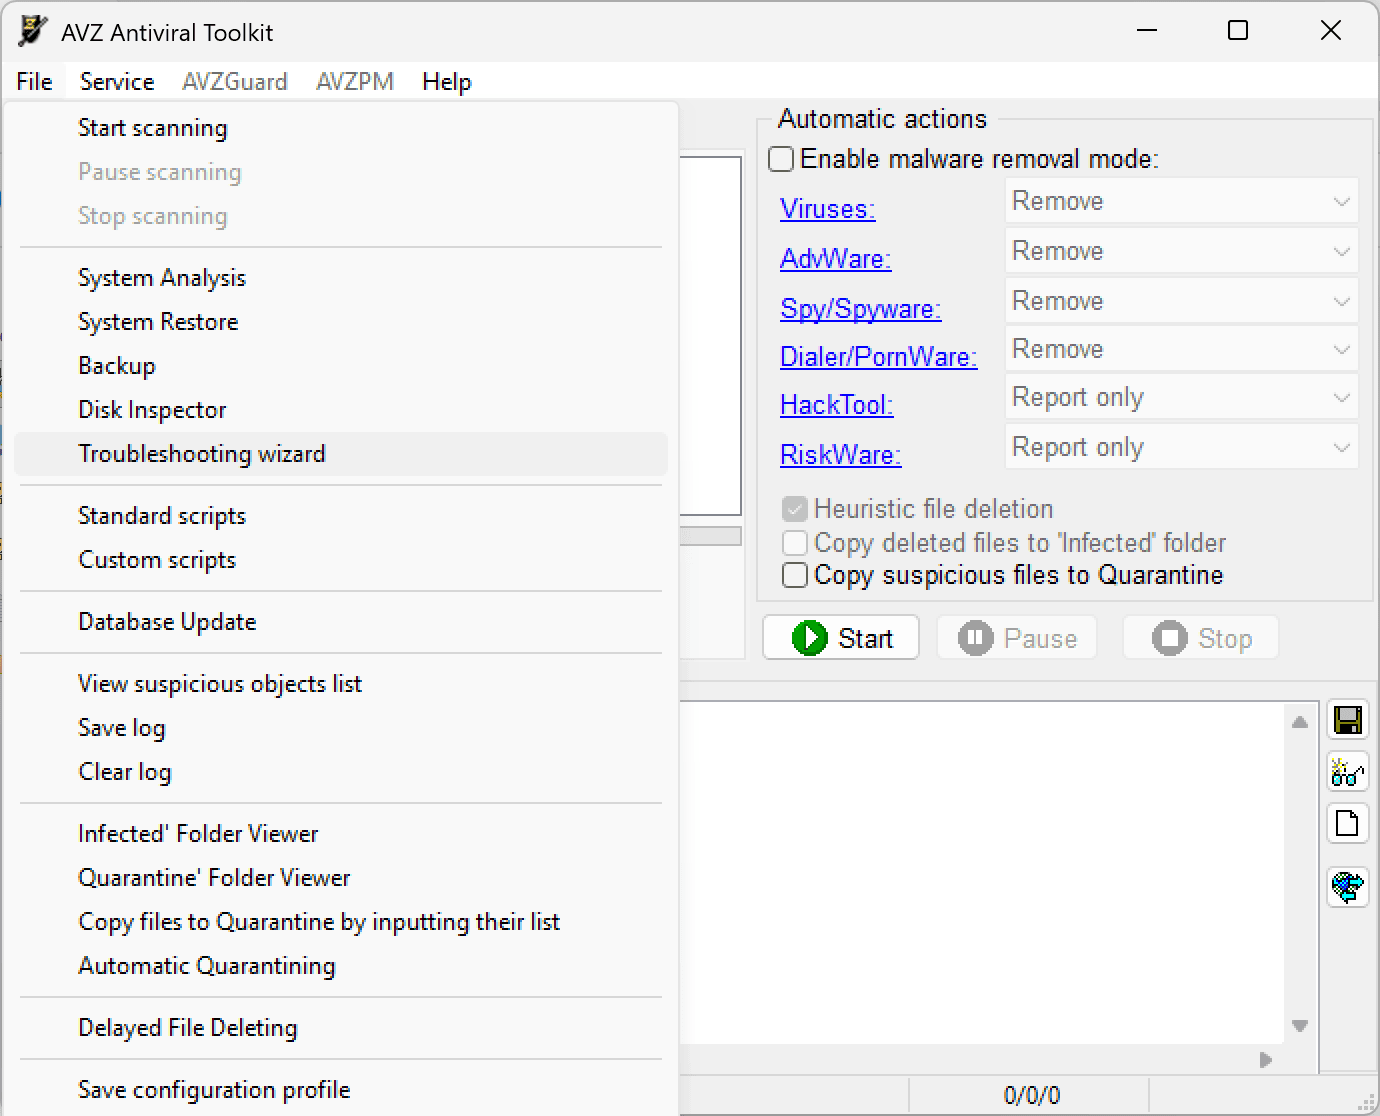The image size is (1380, 1116).
Task: Check Copy suspicious files to Quarantine
Action: tap(795, 575)
